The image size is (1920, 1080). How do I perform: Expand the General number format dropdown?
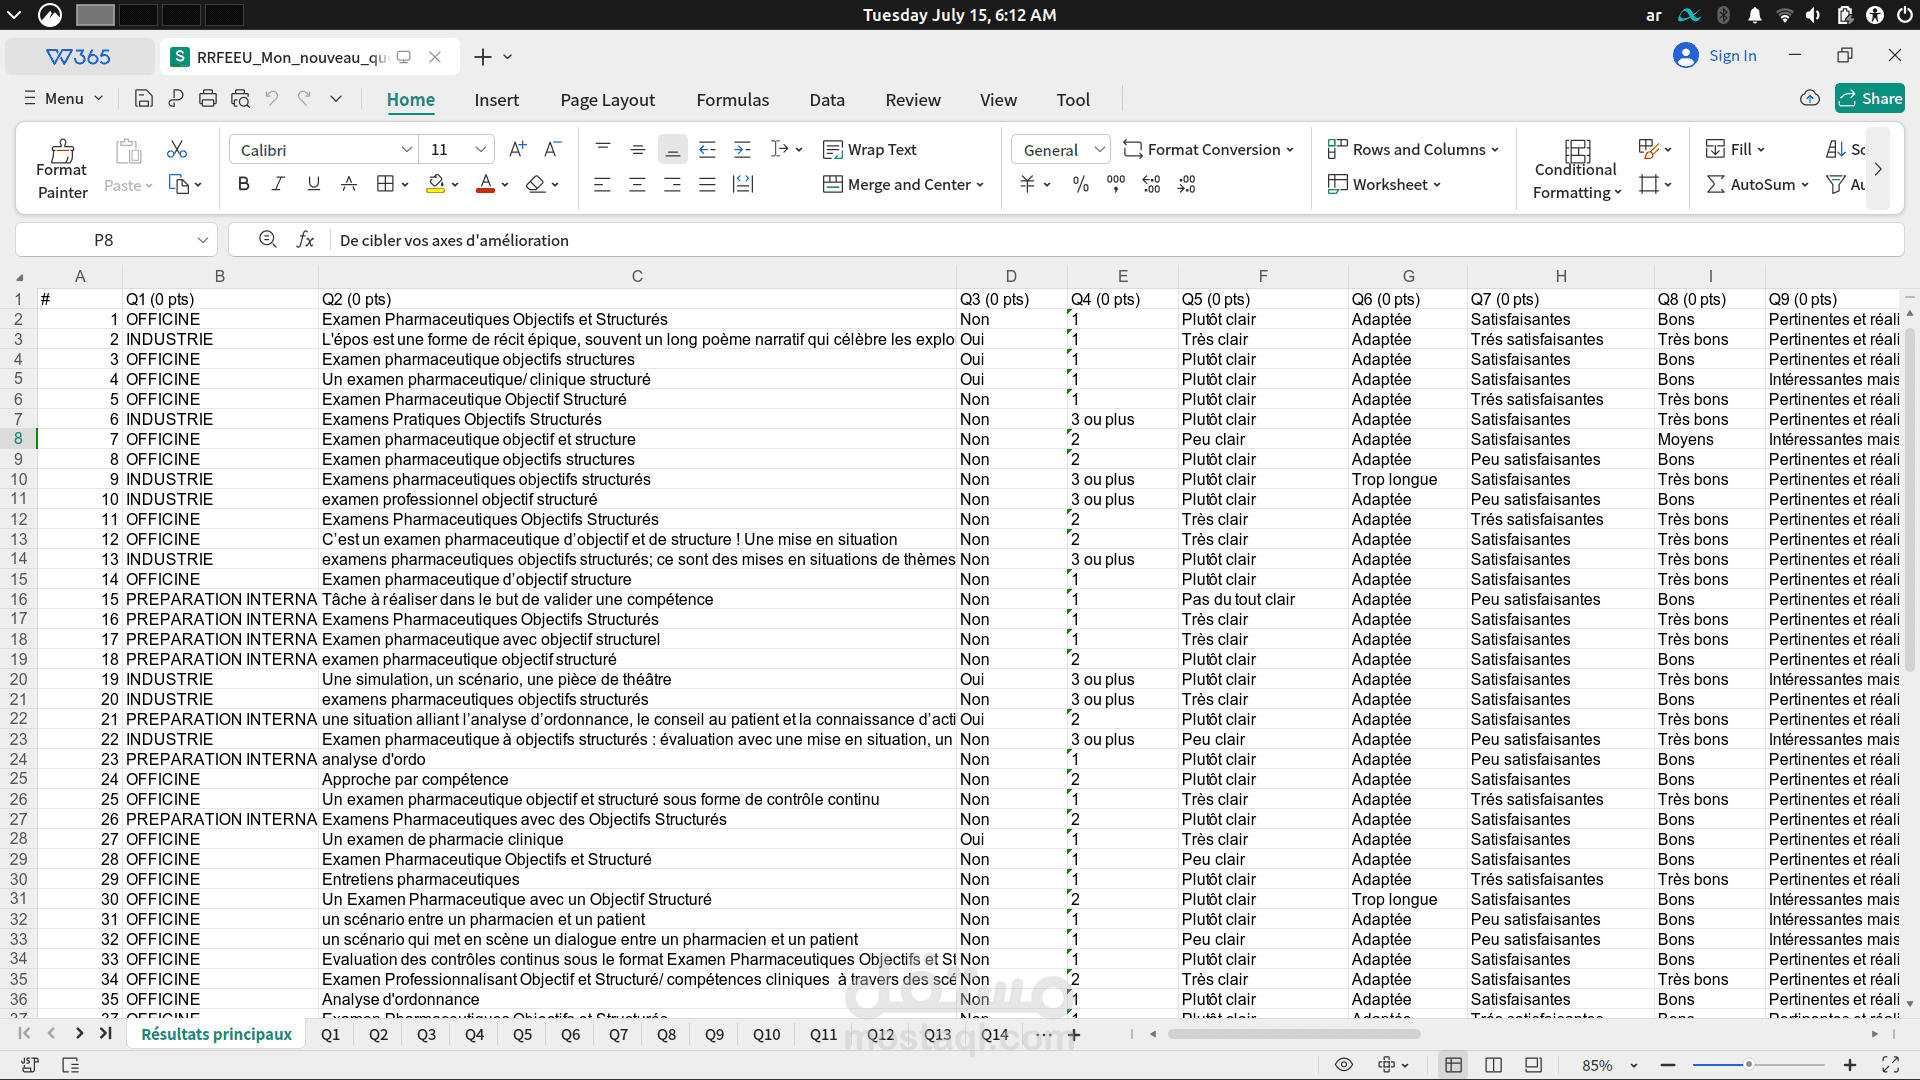1099,150
